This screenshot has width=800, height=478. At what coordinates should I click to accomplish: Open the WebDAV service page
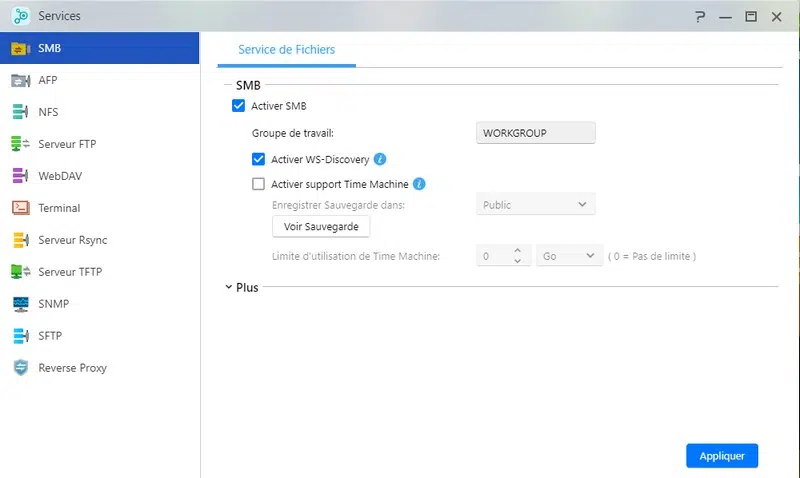(x=99, y=176)
